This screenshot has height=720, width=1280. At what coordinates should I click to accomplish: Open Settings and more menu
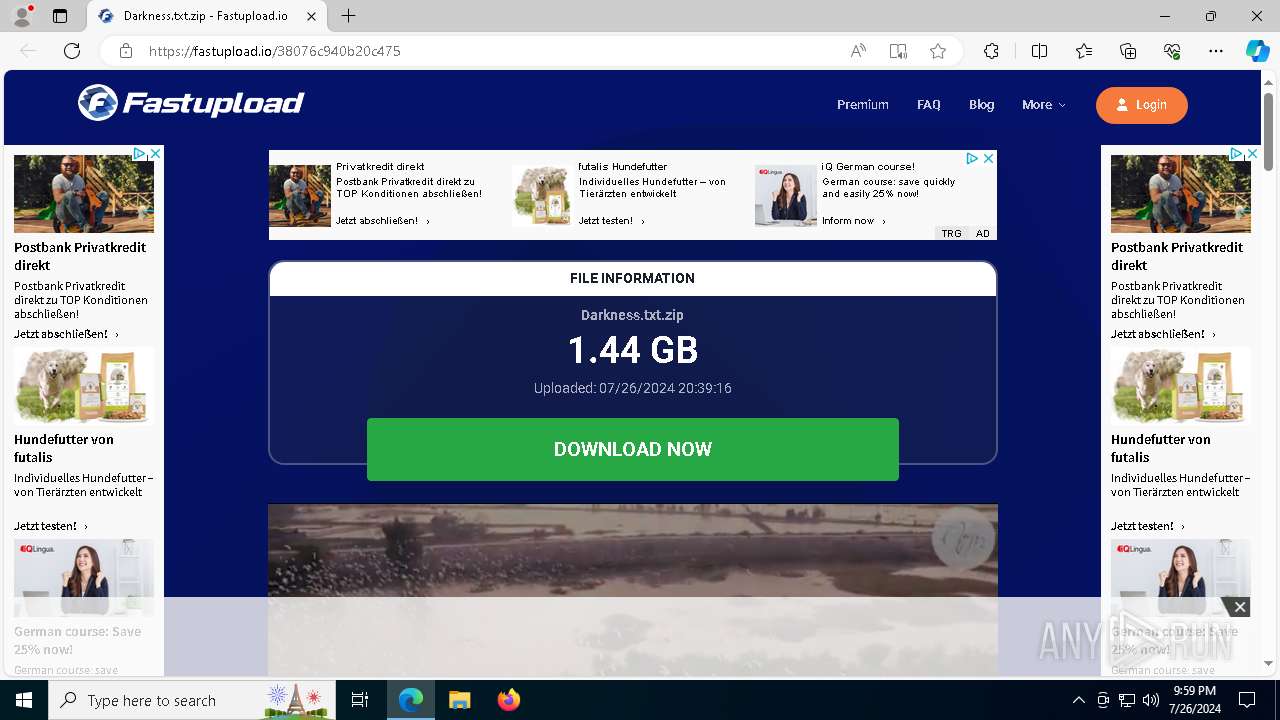click(1216, 51)
